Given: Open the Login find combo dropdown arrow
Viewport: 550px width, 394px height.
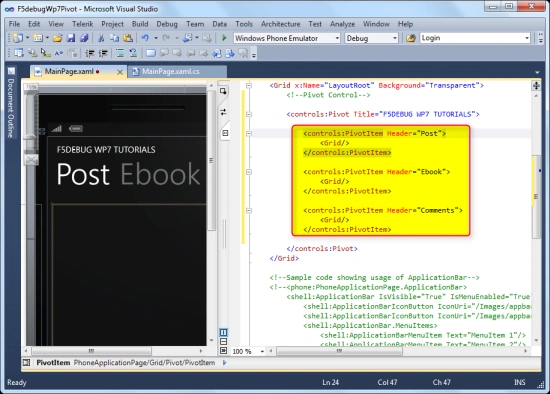Looking at the screenshot, I should (527, 38).
